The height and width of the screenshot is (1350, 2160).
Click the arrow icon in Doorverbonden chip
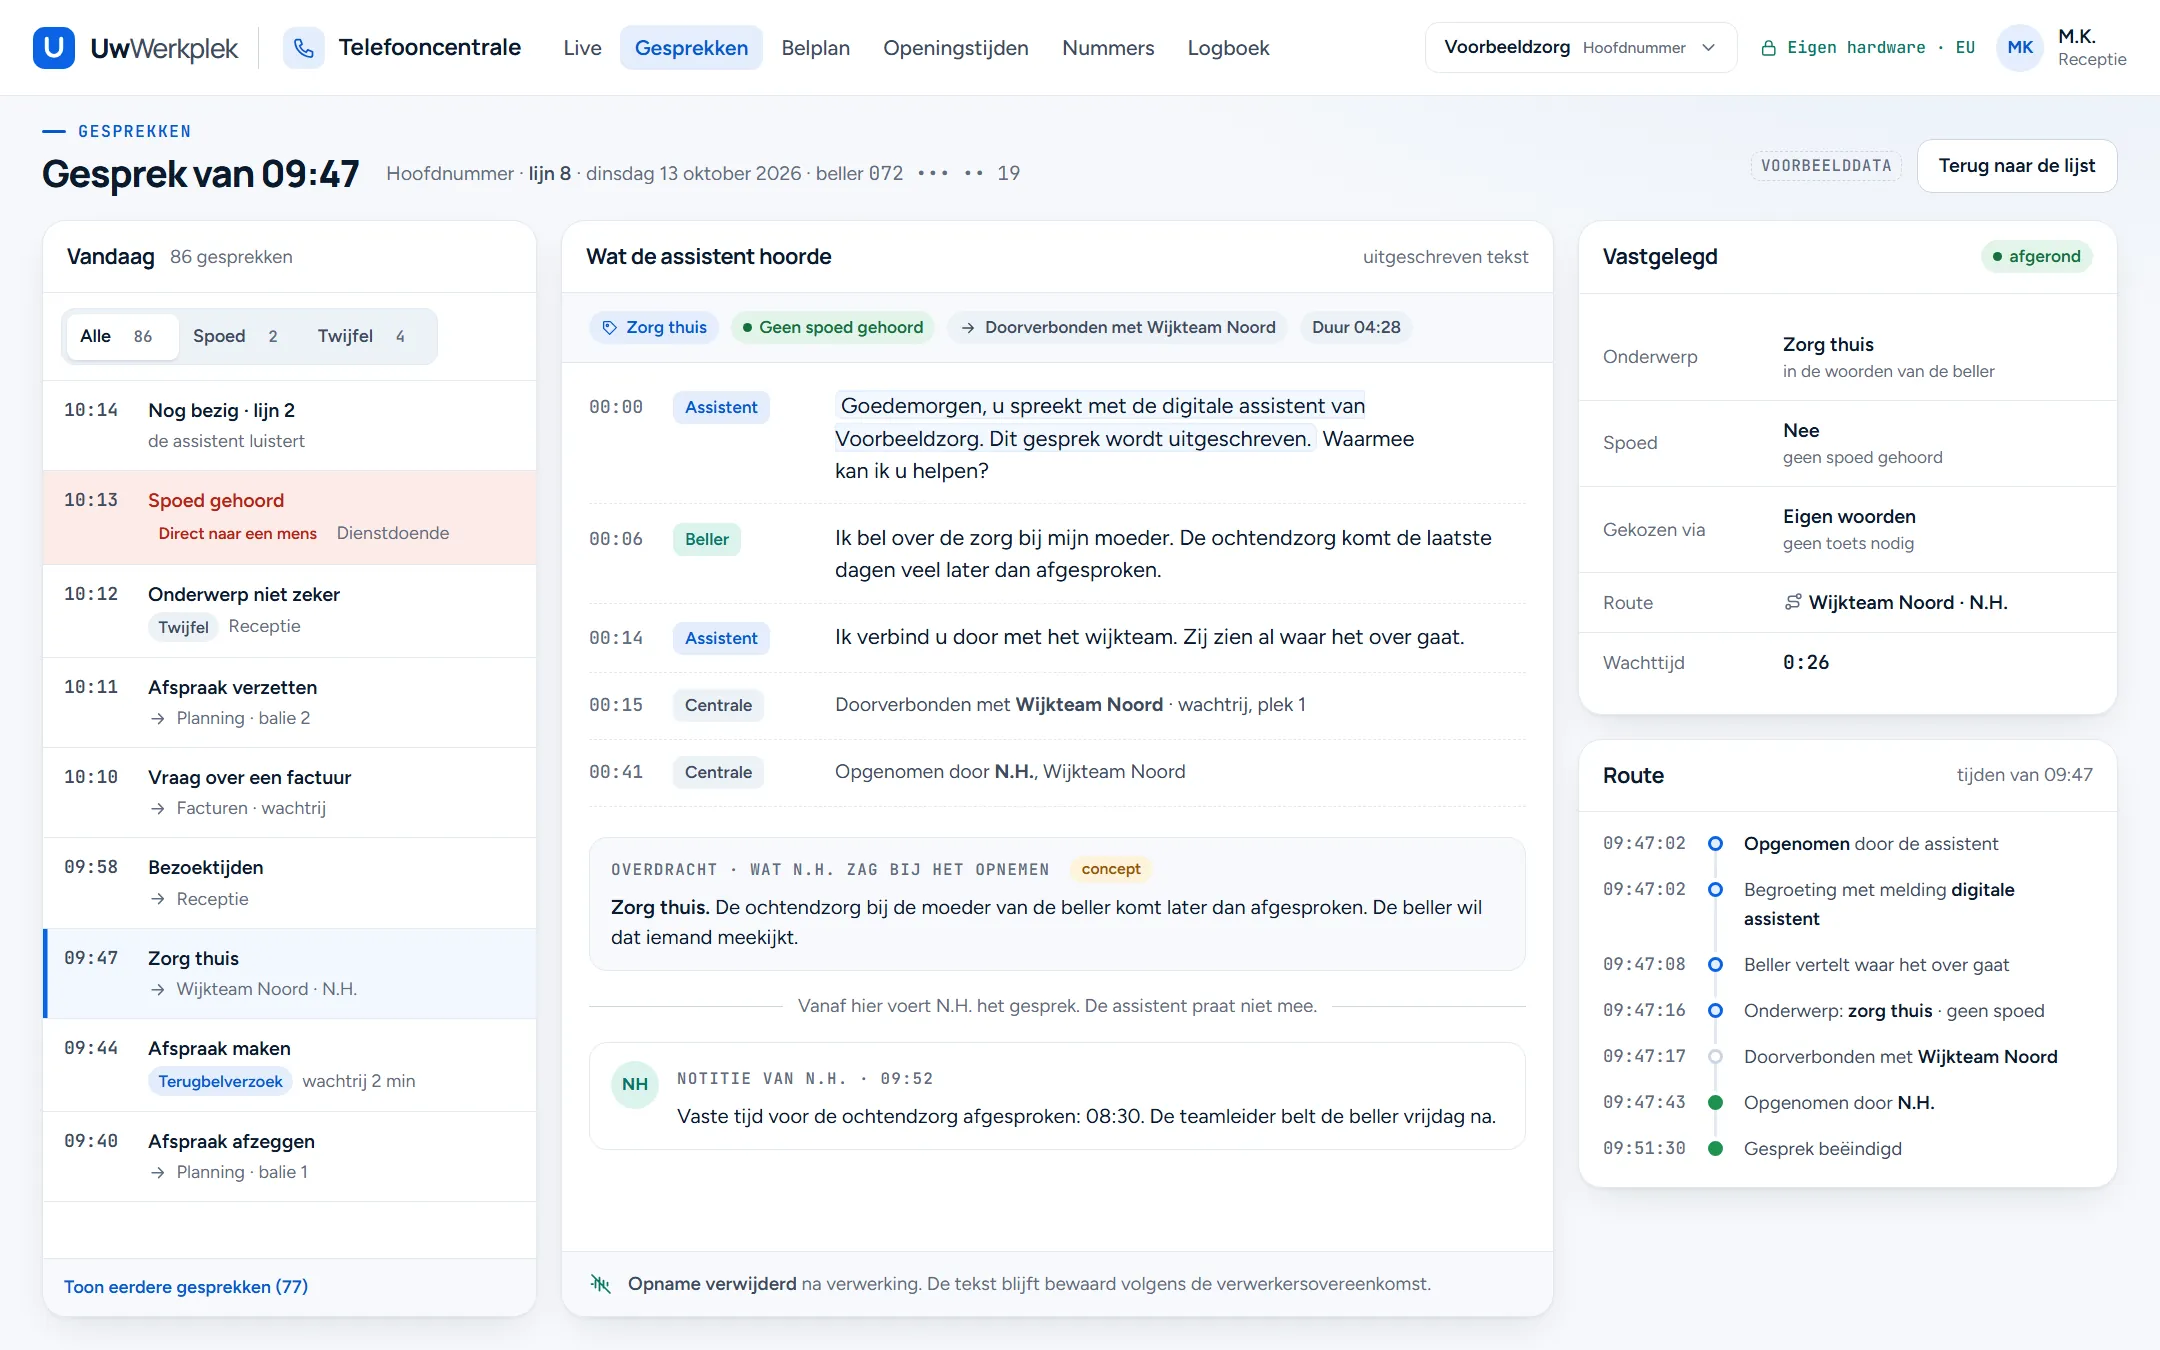point(967,327)
